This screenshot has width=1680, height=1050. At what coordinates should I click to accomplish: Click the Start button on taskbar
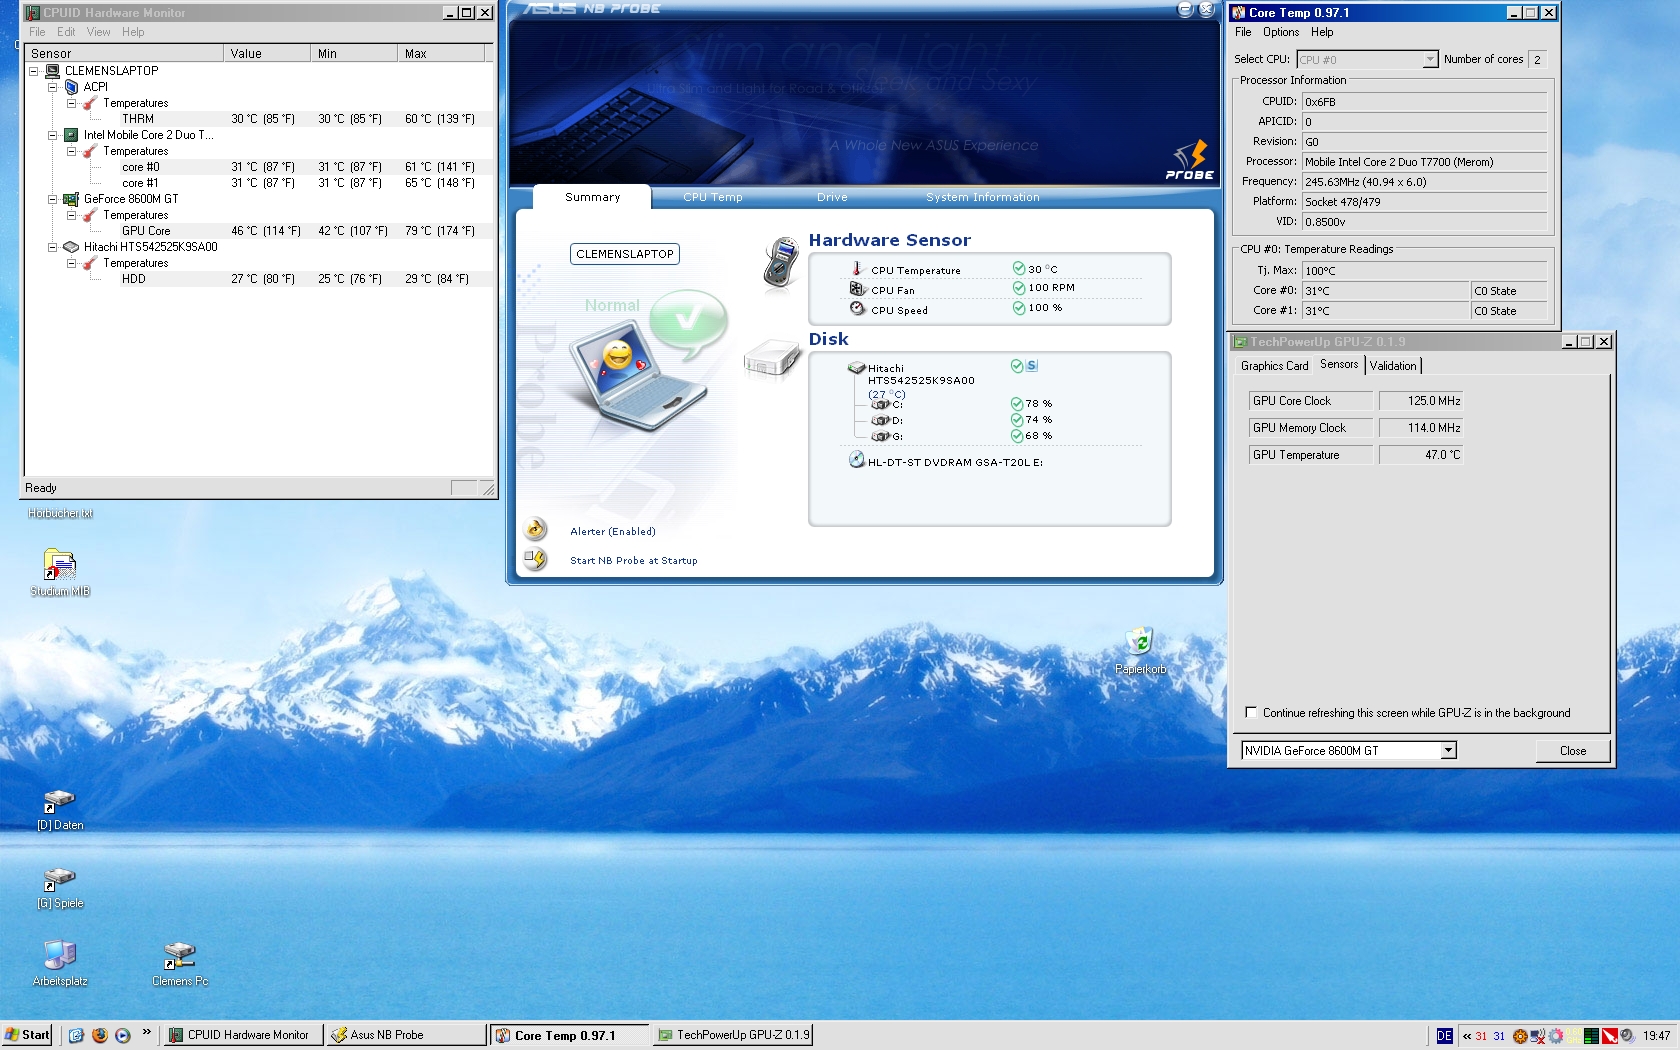click(x=27, y=1035)
